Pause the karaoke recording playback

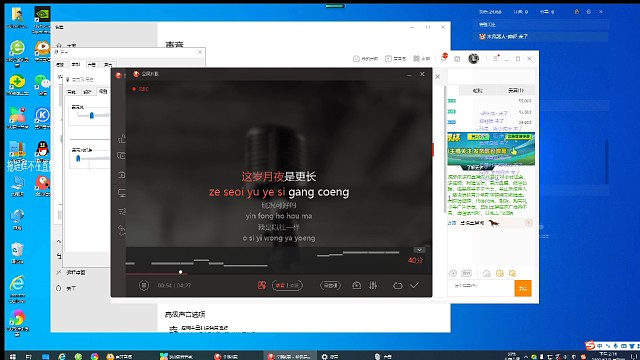144,285
